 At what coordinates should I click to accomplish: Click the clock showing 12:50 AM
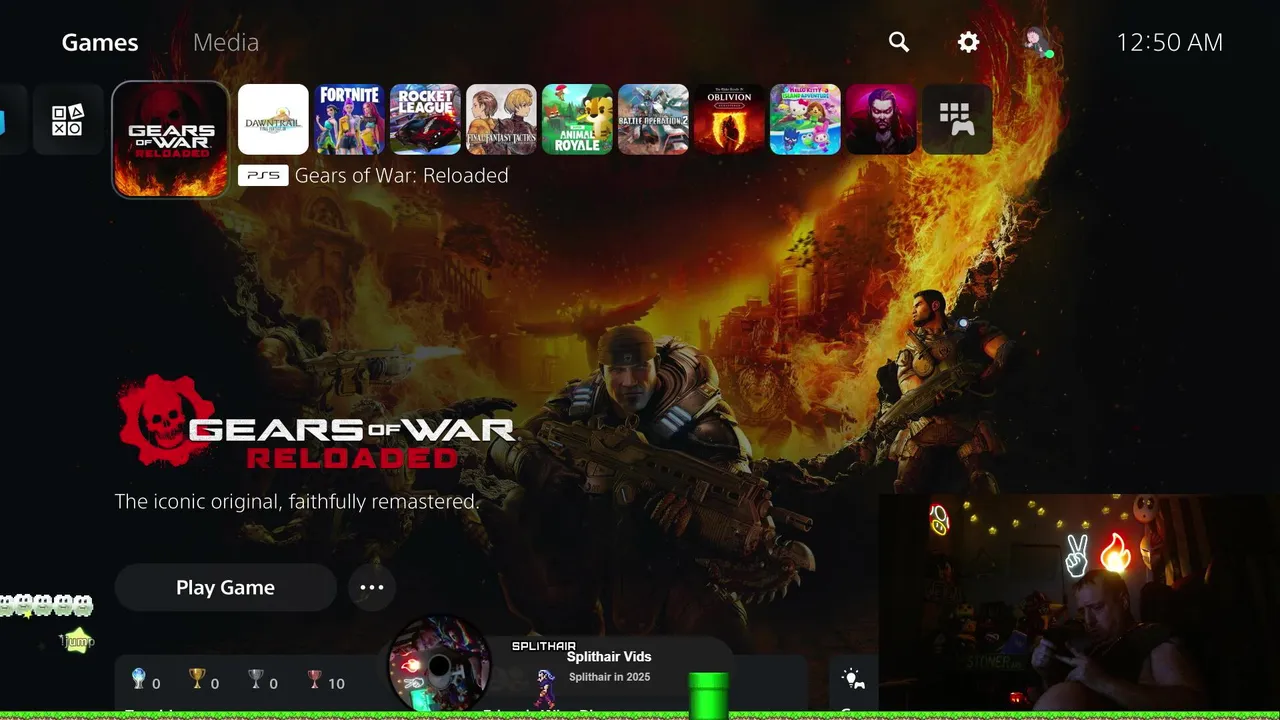pyautogui.click(x=1169, y=42)
